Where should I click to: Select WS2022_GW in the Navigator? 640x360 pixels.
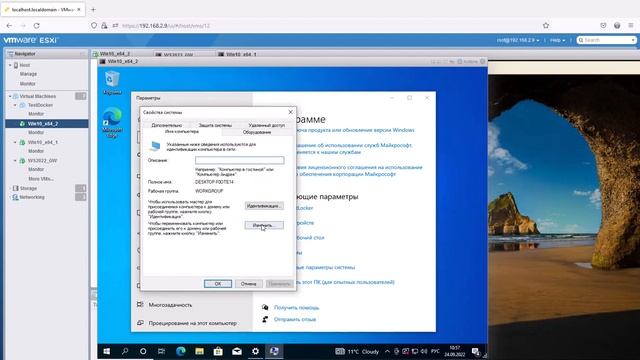42,160
